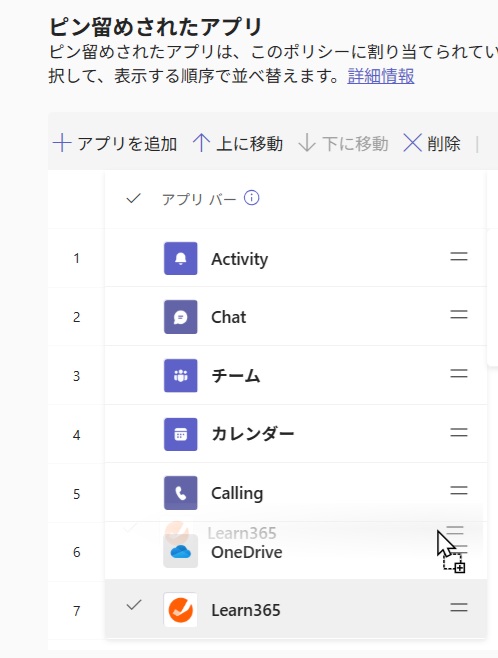Grab the drag handle on Activity row
The width and height of the screenshot is (498, 658).
click(459, 256)
